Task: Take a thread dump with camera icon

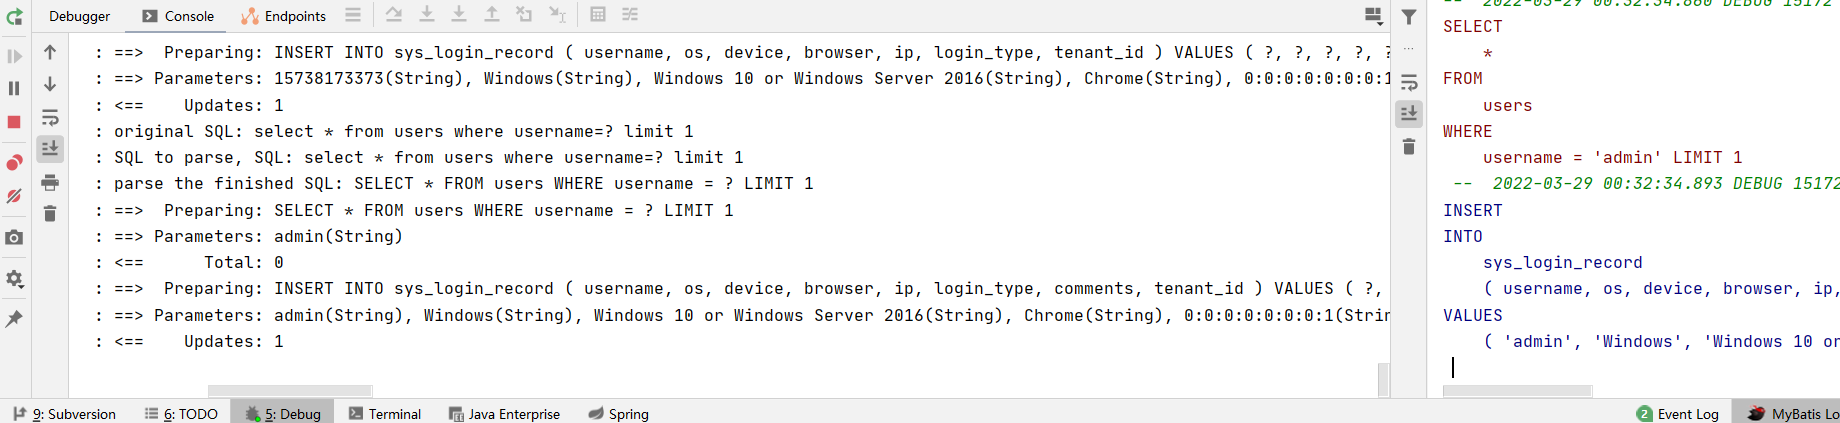Action: [14, 237]
